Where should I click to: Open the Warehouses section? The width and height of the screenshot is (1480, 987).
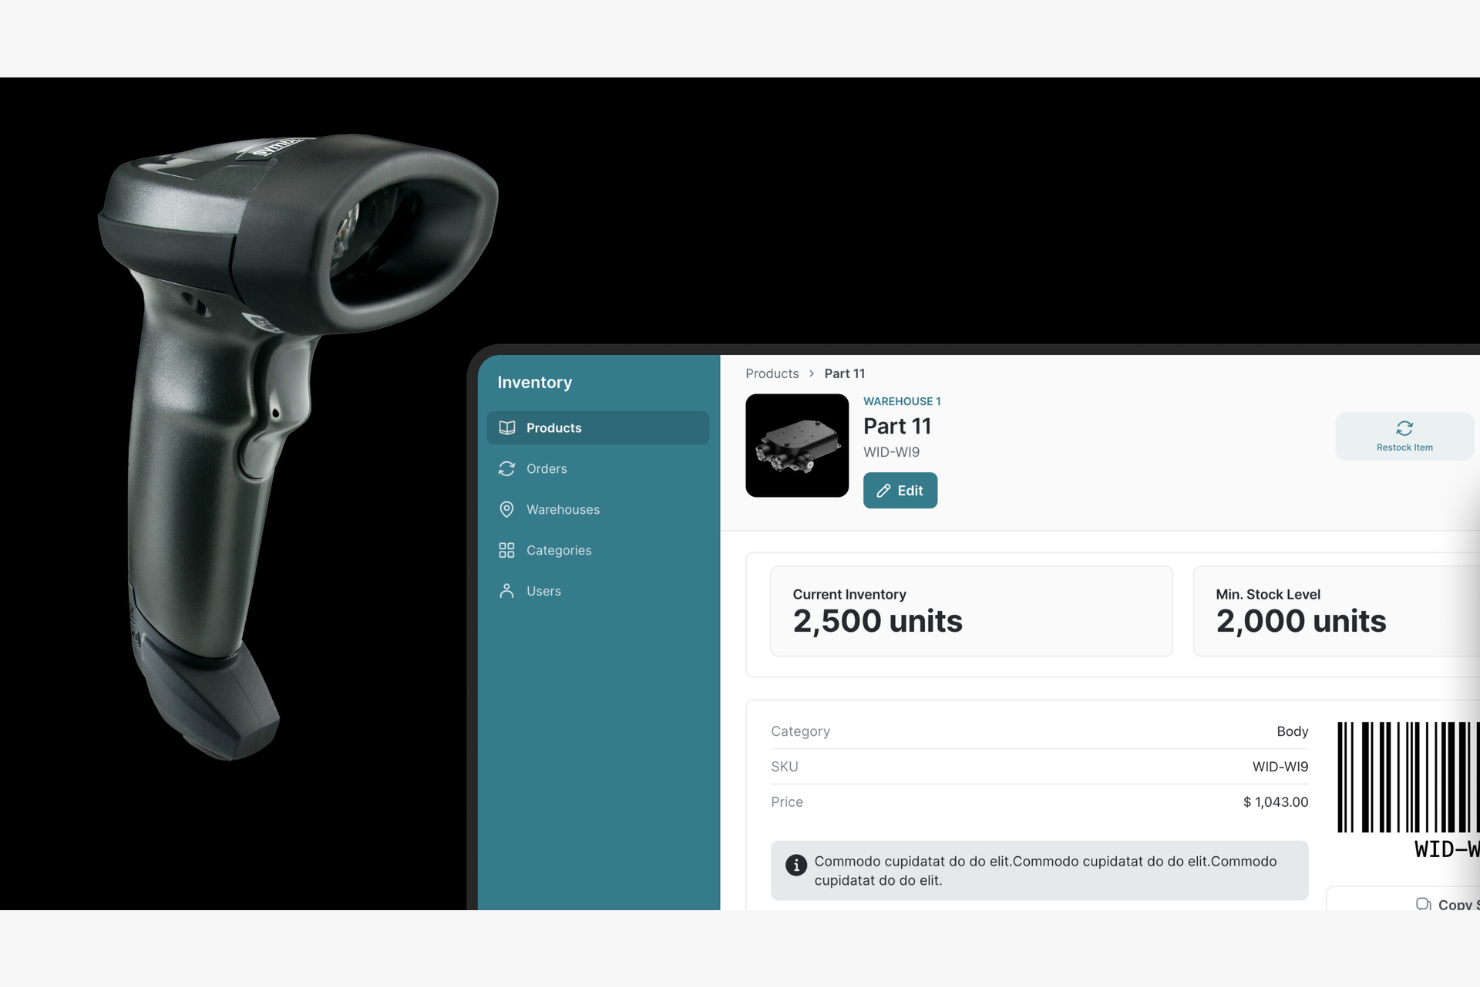click(563, 509)
